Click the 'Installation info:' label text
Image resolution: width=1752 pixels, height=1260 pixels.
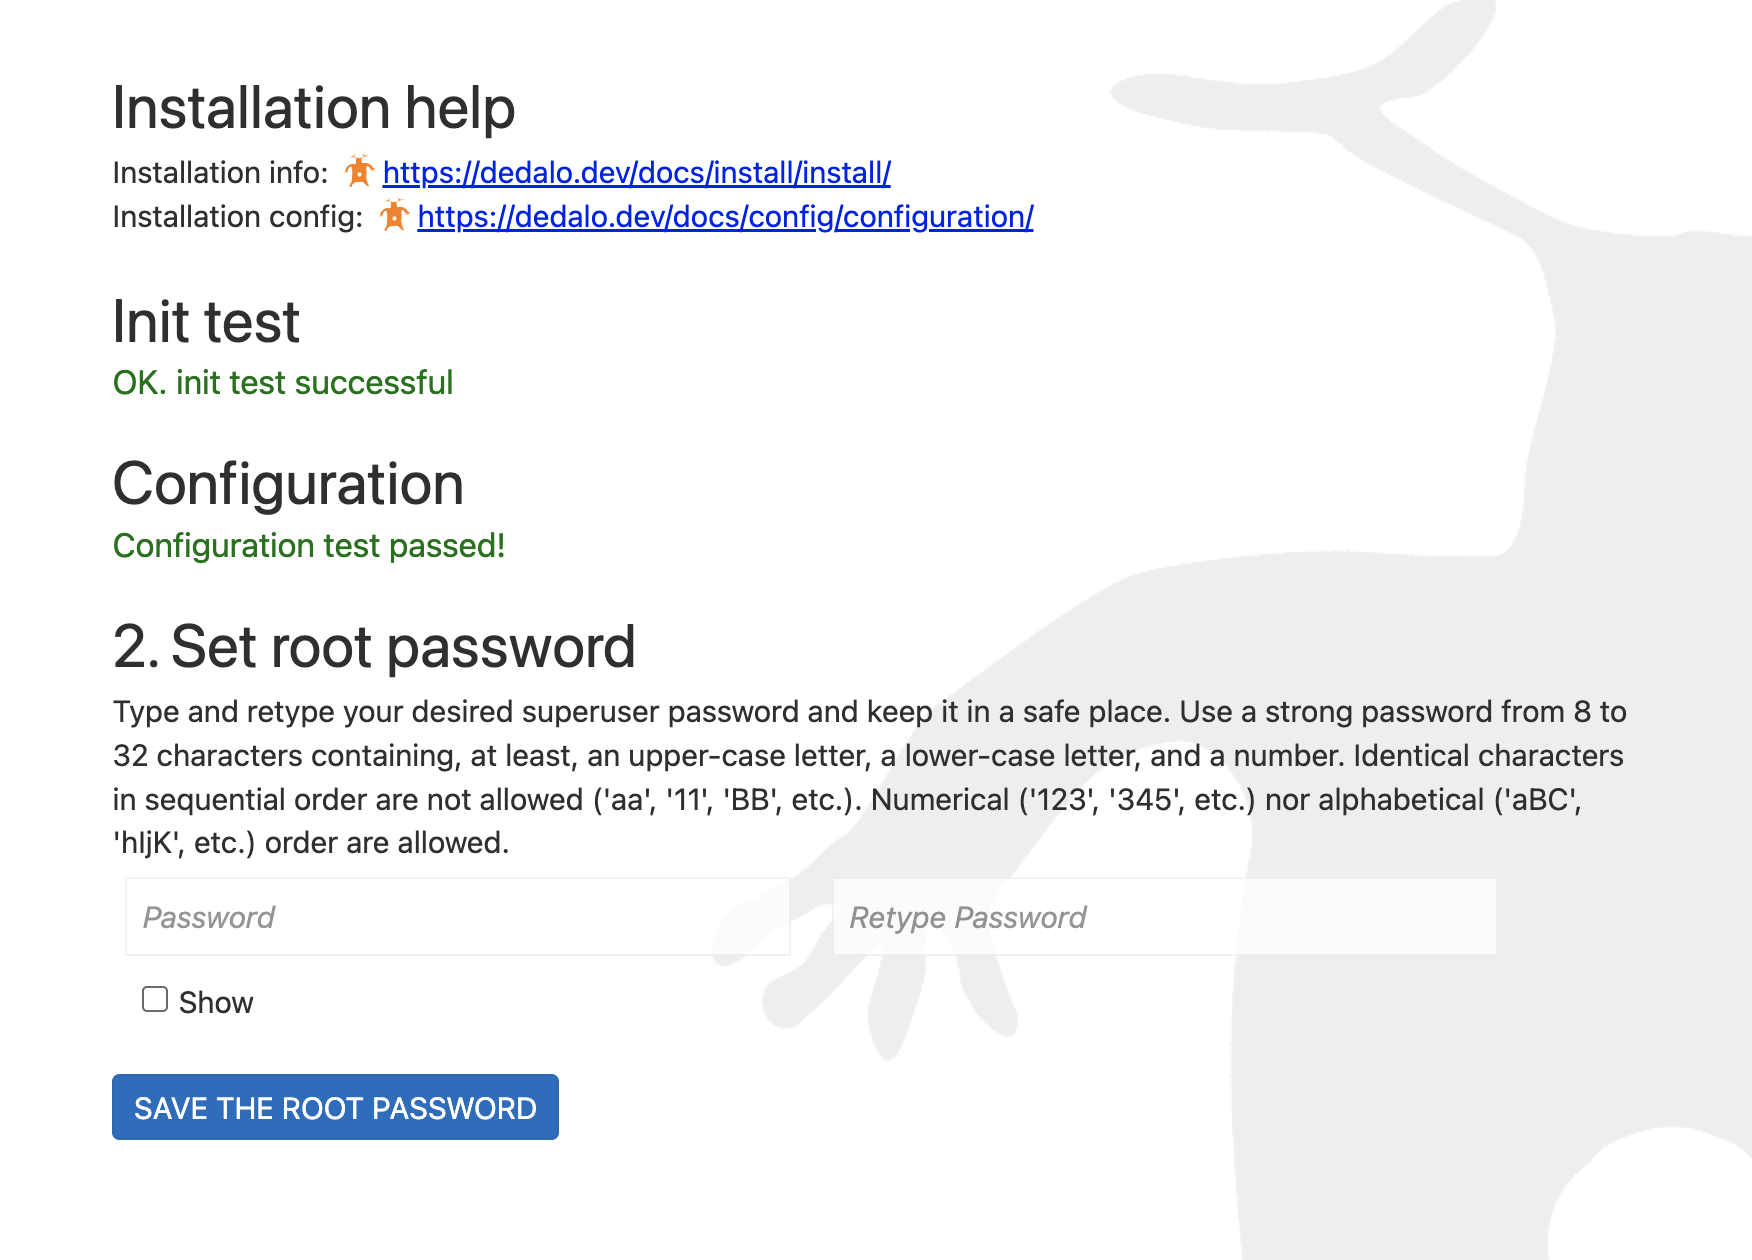(x=220, y=173)
